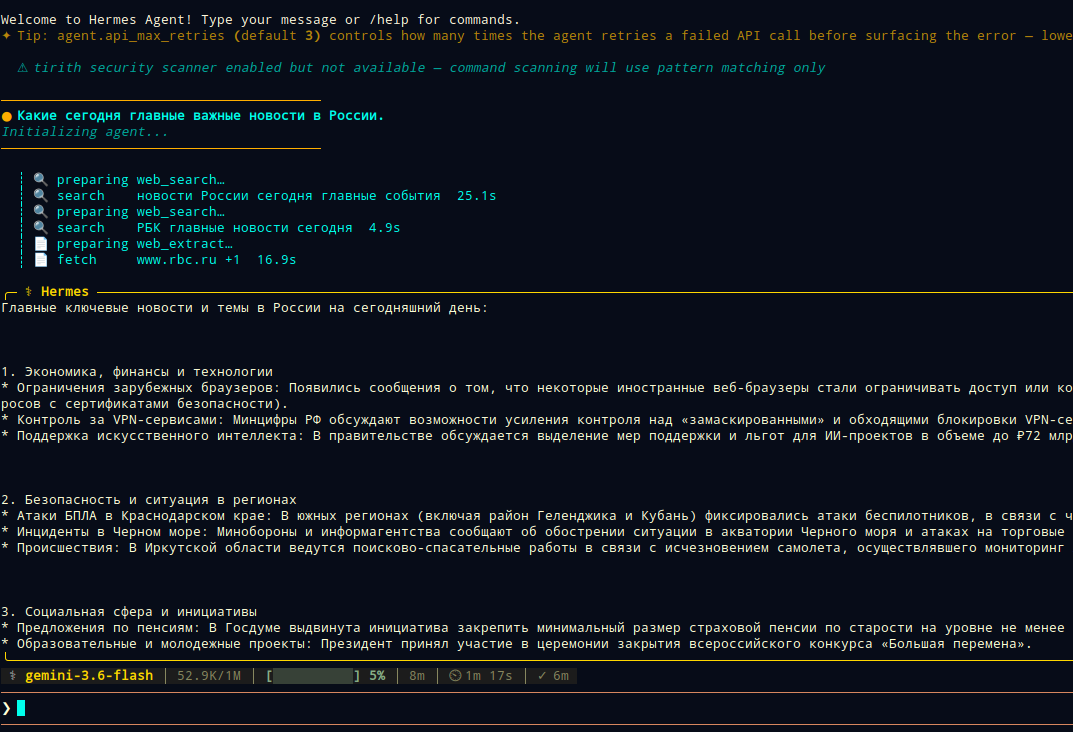1073x732 pixels.
Task: Click the context usage progress bar at 5%
Action: [313, 676]
